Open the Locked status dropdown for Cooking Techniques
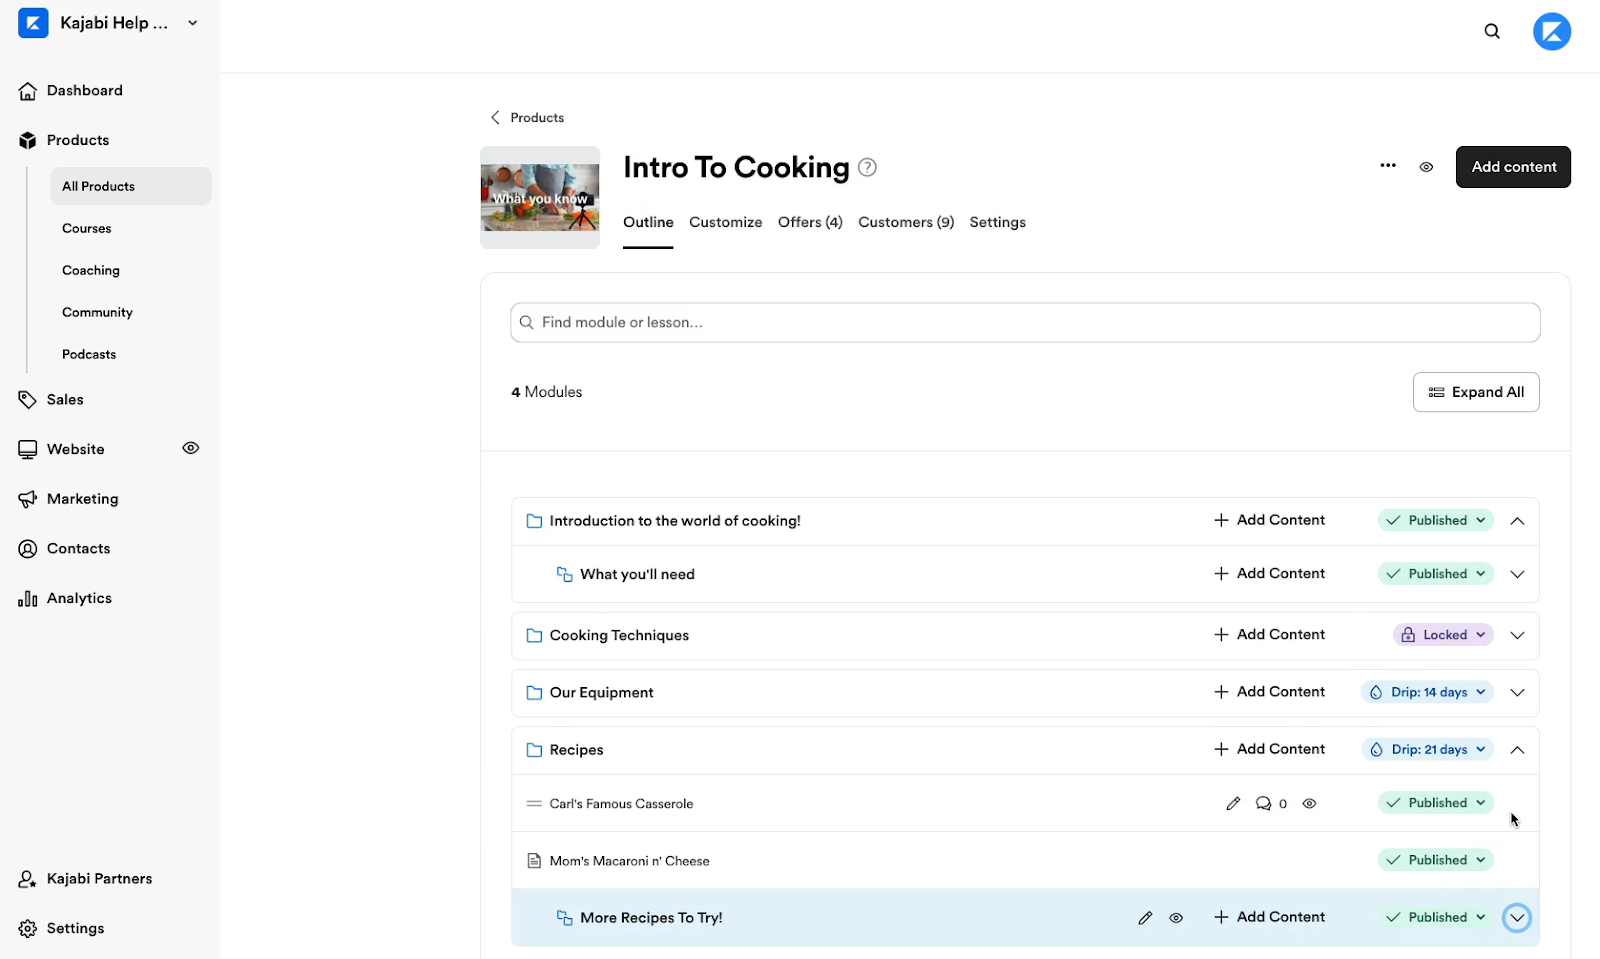Image resolution: width=1600 pixels, height=959 pixels. [1443, 635]
